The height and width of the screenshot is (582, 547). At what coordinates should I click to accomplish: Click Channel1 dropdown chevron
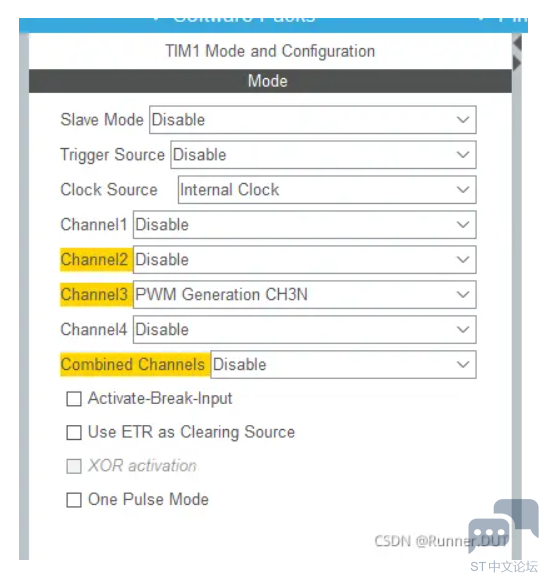[463, 225]
